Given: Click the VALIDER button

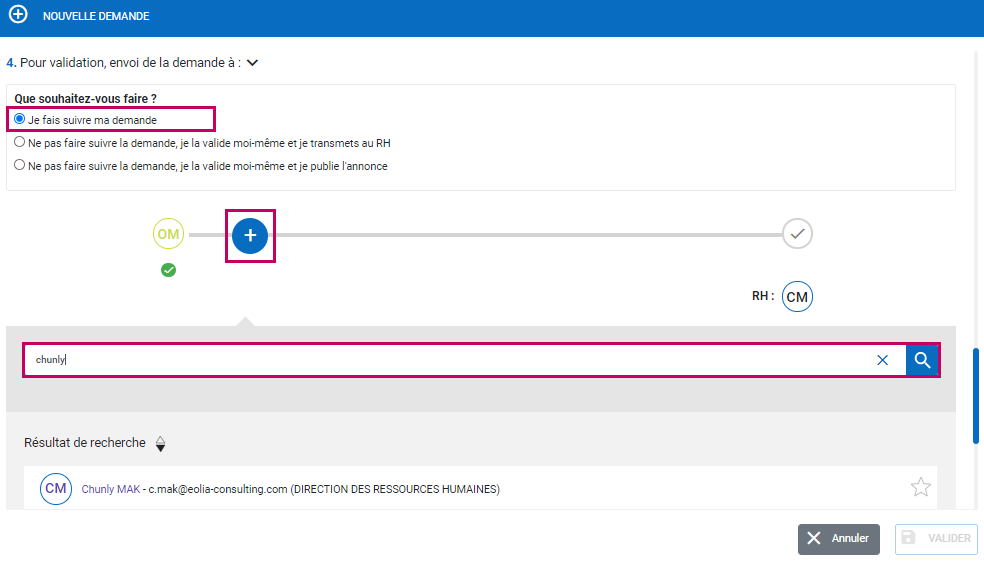Looking at the screenshot, I should point(936,538).
